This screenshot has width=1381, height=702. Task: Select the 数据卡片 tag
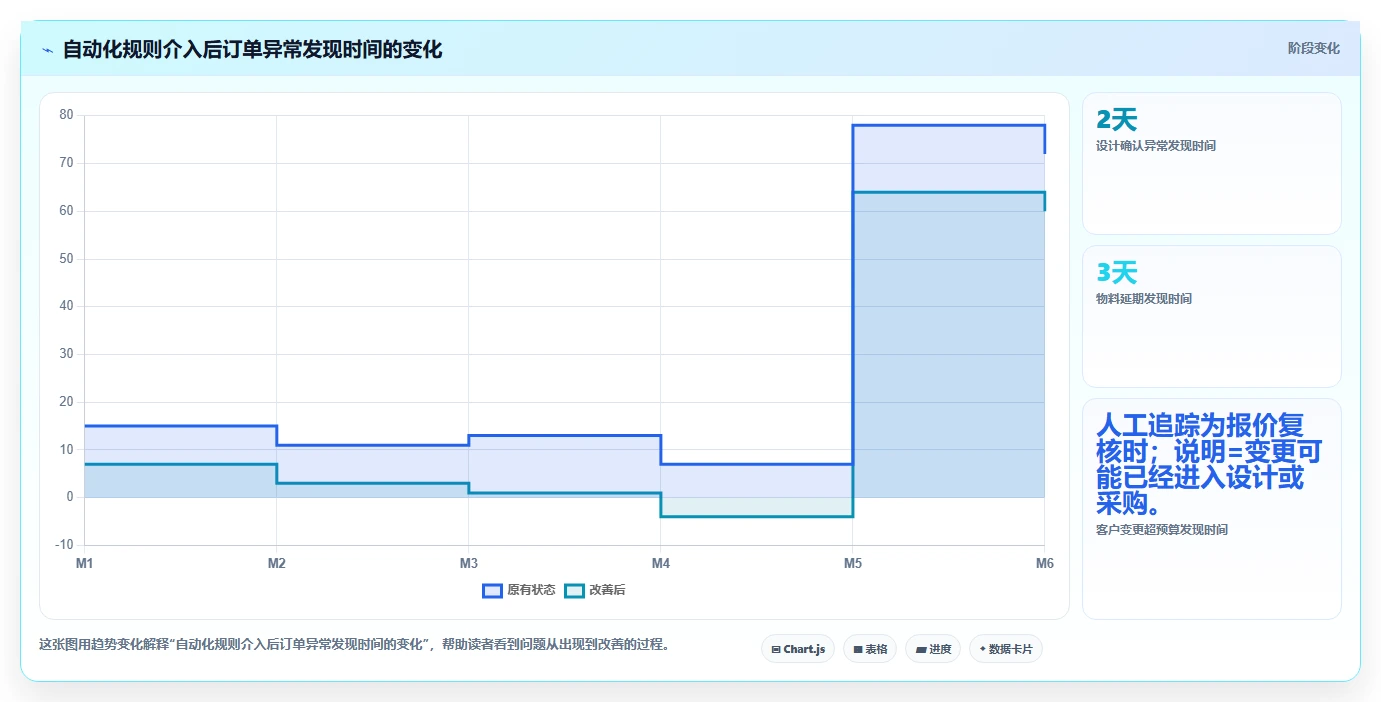click(x=1006, y=649)
